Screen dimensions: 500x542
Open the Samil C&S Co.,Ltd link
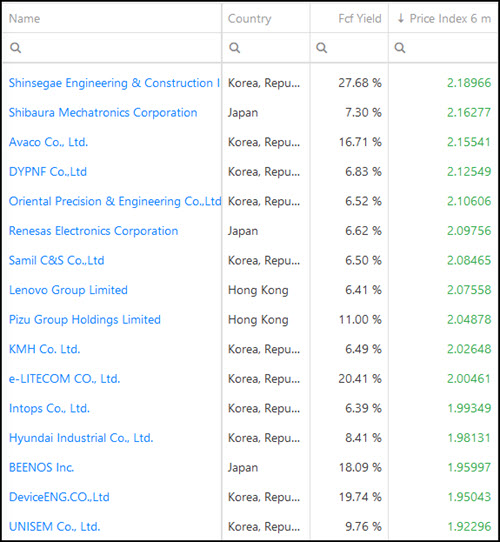[x=56, y=260]
